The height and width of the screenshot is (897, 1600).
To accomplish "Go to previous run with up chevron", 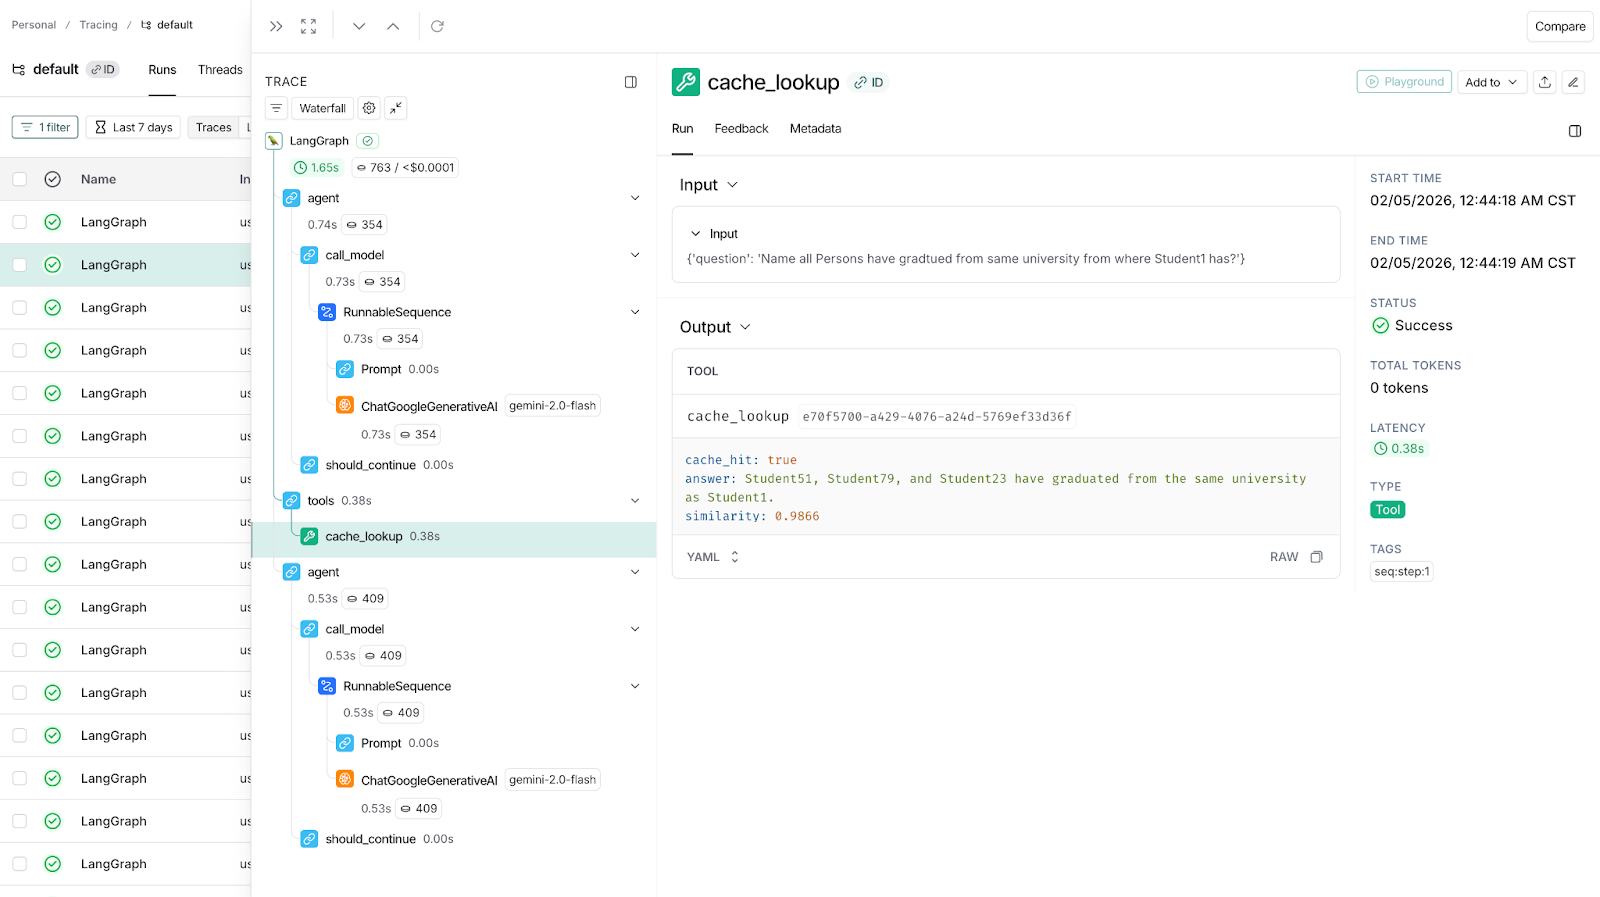I will (x=393, y=26).
